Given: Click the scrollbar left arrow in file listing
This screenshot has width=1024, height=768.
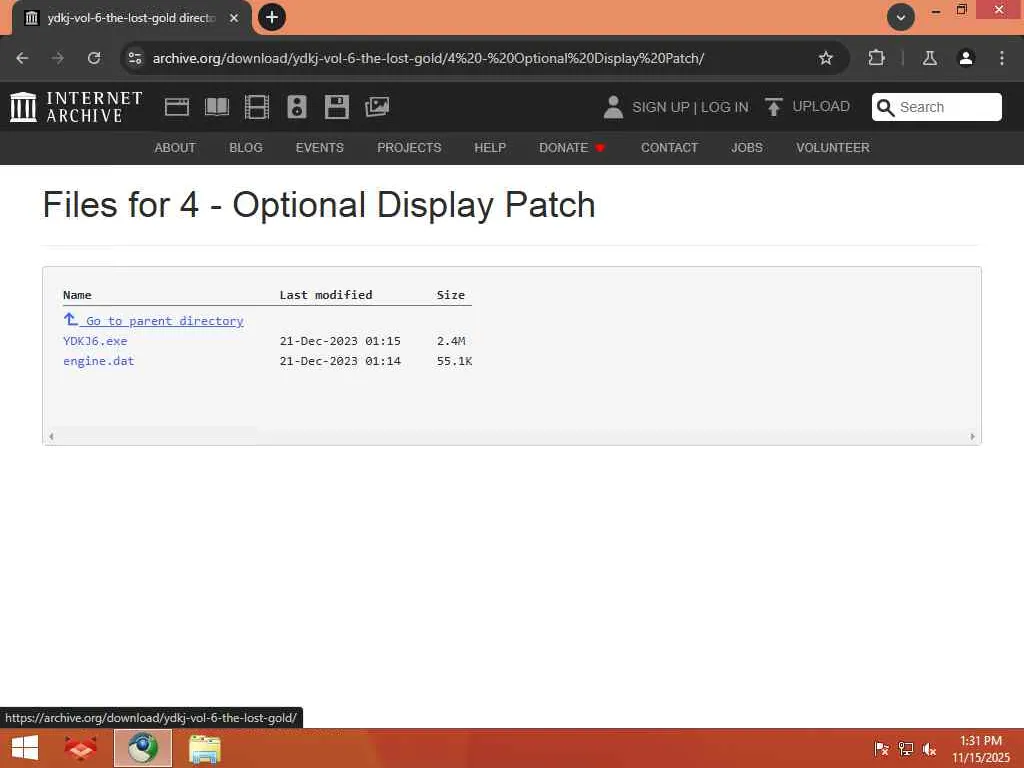Looking at the screenshot, I should pyautogui.click(x=52, y=436).
